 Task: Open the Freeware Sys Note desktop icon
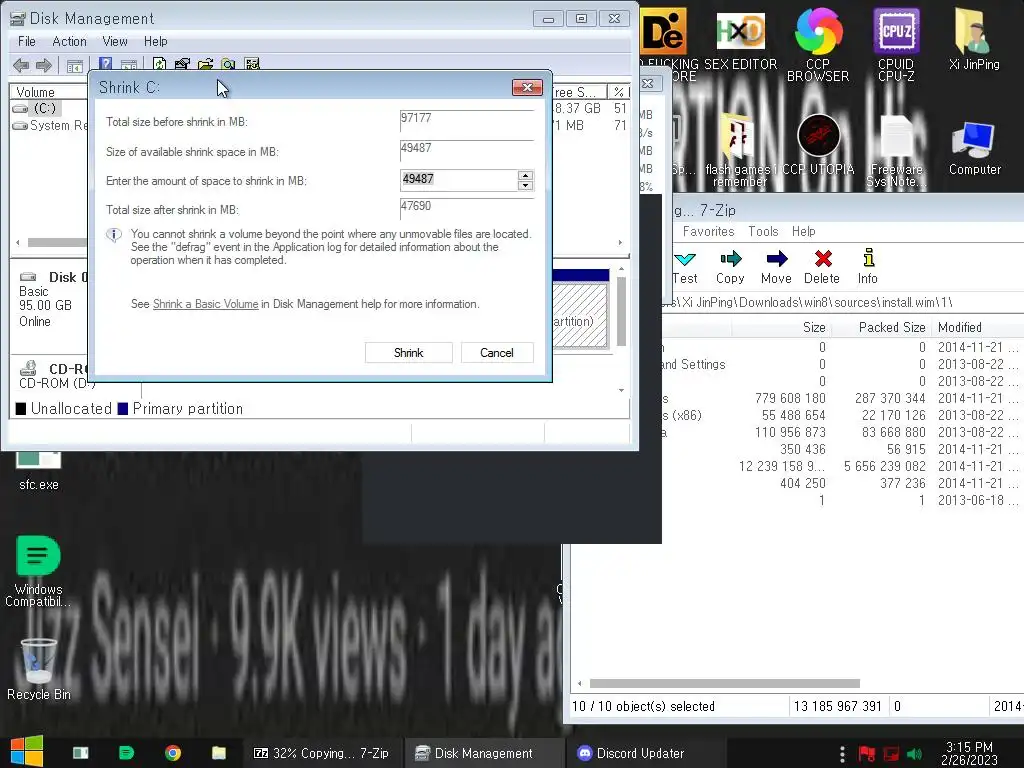[x=896, y=150]
